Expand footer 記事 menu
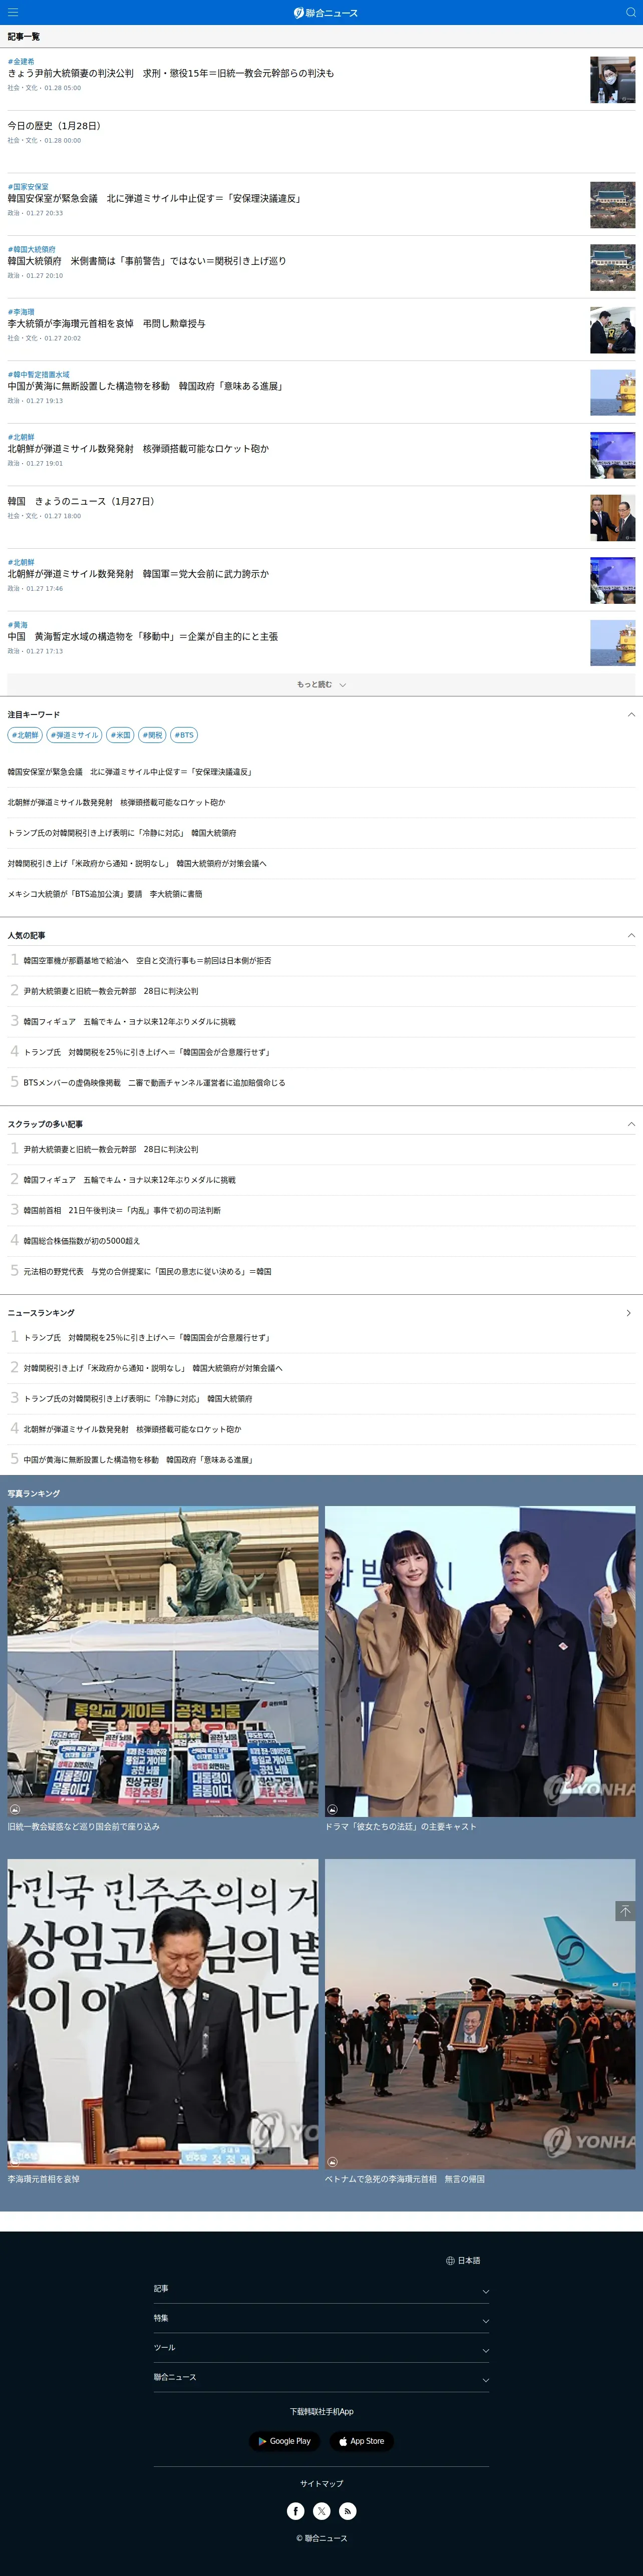 (x=321, y=2289)
